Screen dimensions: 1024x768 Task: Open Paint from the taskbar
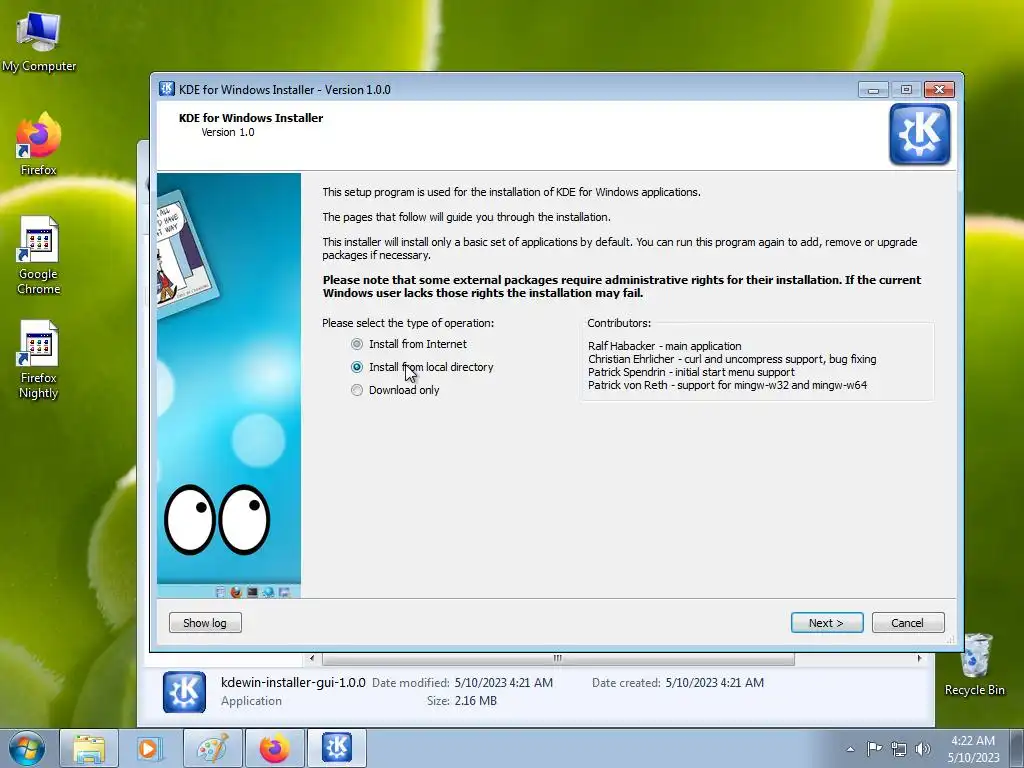pos(212,748)
